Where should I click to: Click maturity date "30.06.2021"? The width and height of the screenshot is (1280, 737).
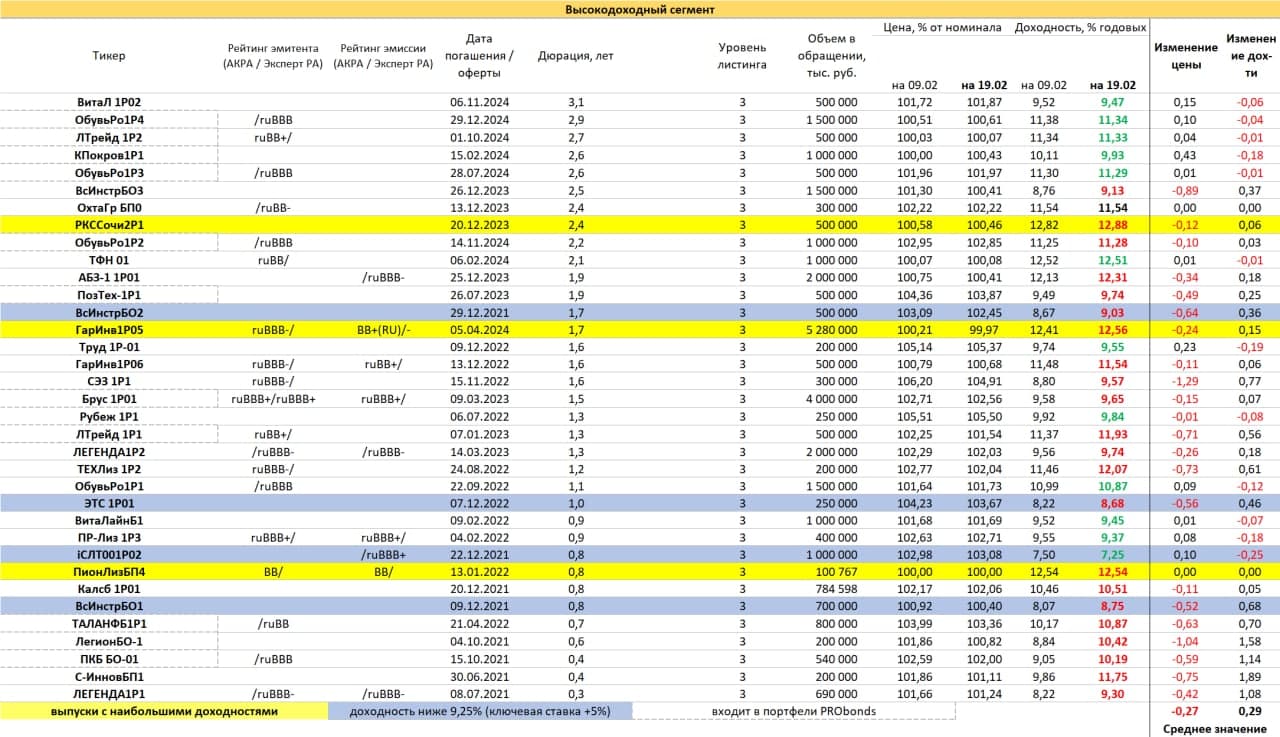(x=481, y=677)
